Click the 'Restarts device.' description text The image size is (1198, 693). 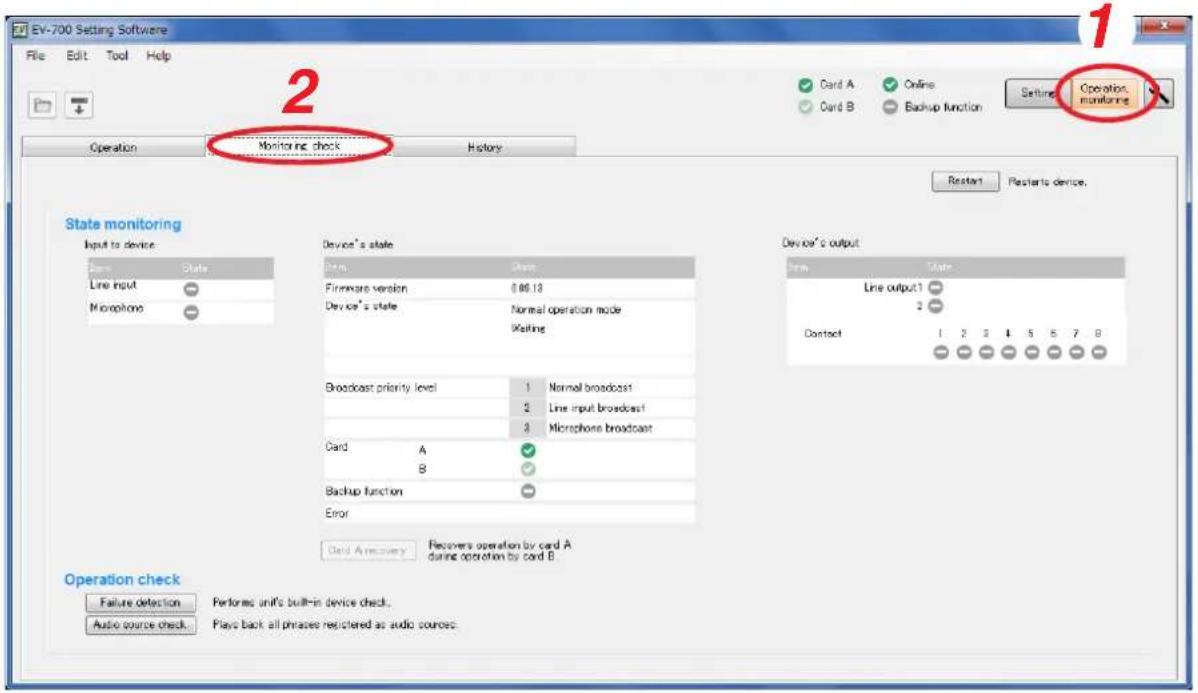1047,182
